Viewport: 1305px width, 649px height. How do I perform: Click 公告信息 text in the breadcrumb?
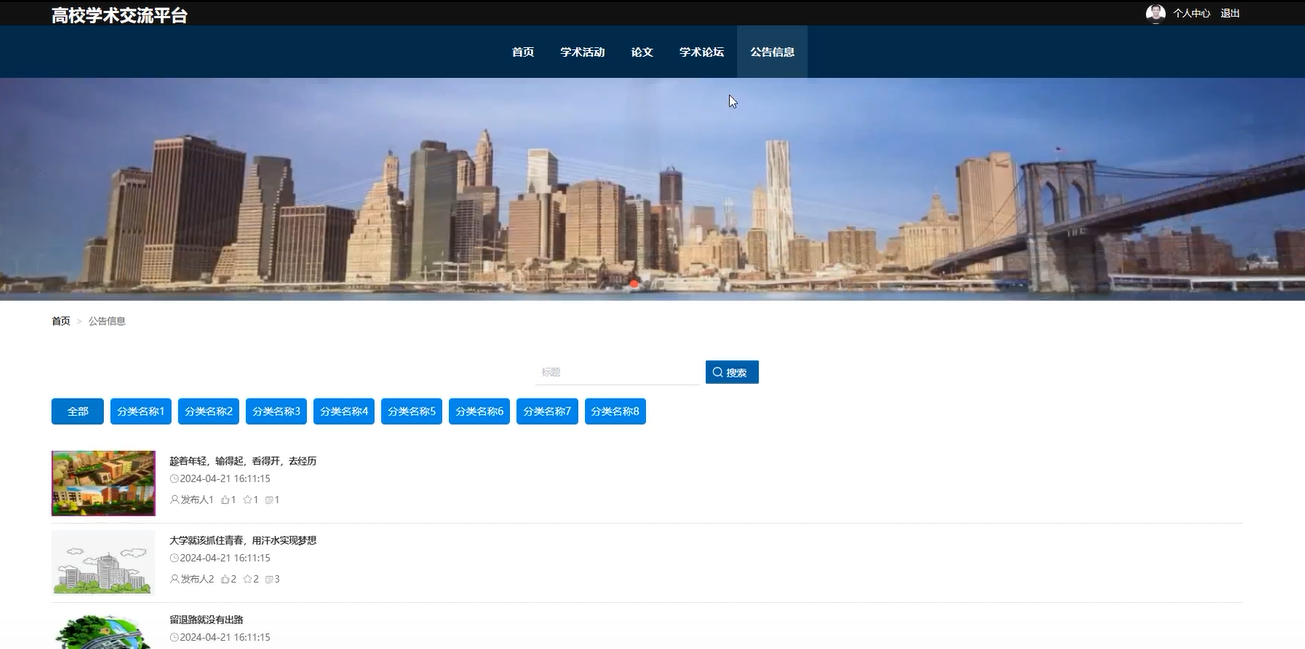107,321
